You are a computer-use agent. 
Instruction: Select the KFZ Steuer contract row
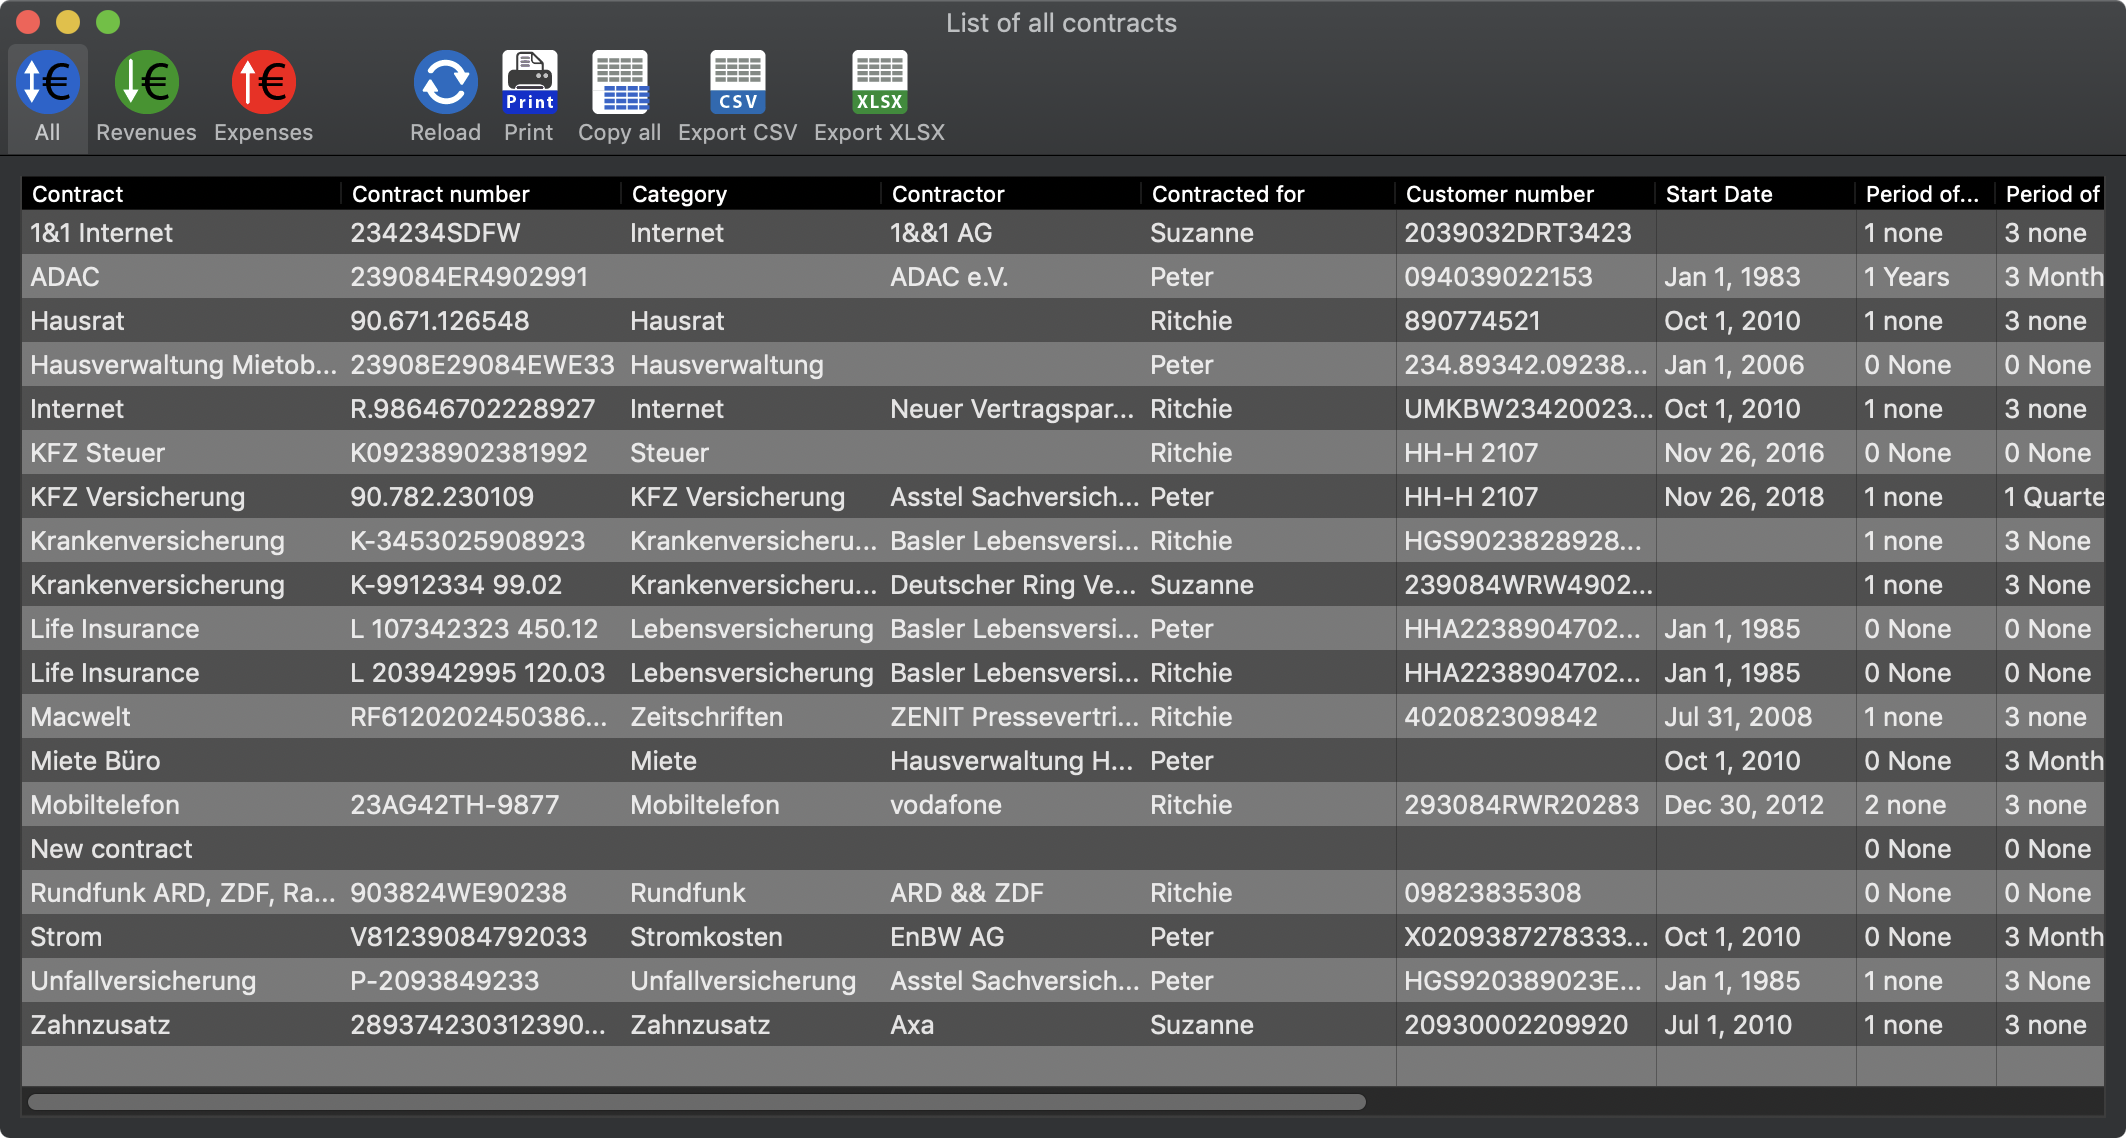click(x=1063, y=452)
